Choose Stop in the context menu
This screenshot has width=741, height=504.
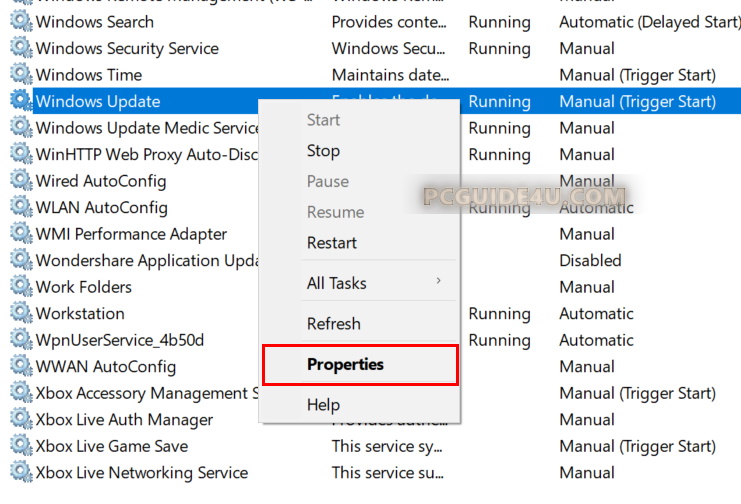pyautogui.click(x=323, y=151)
